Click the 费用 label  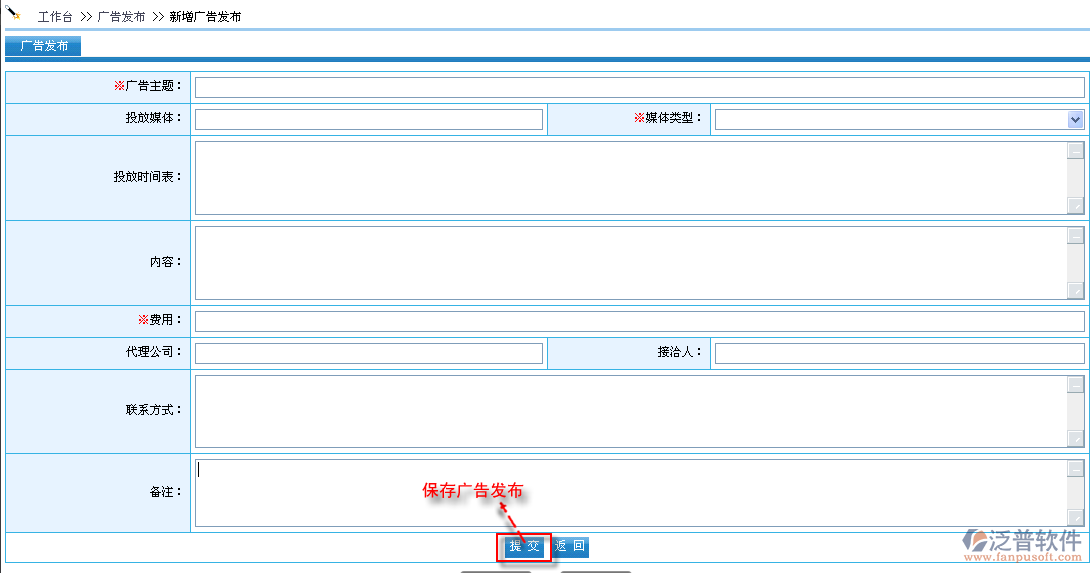click(x=160, y=320)
